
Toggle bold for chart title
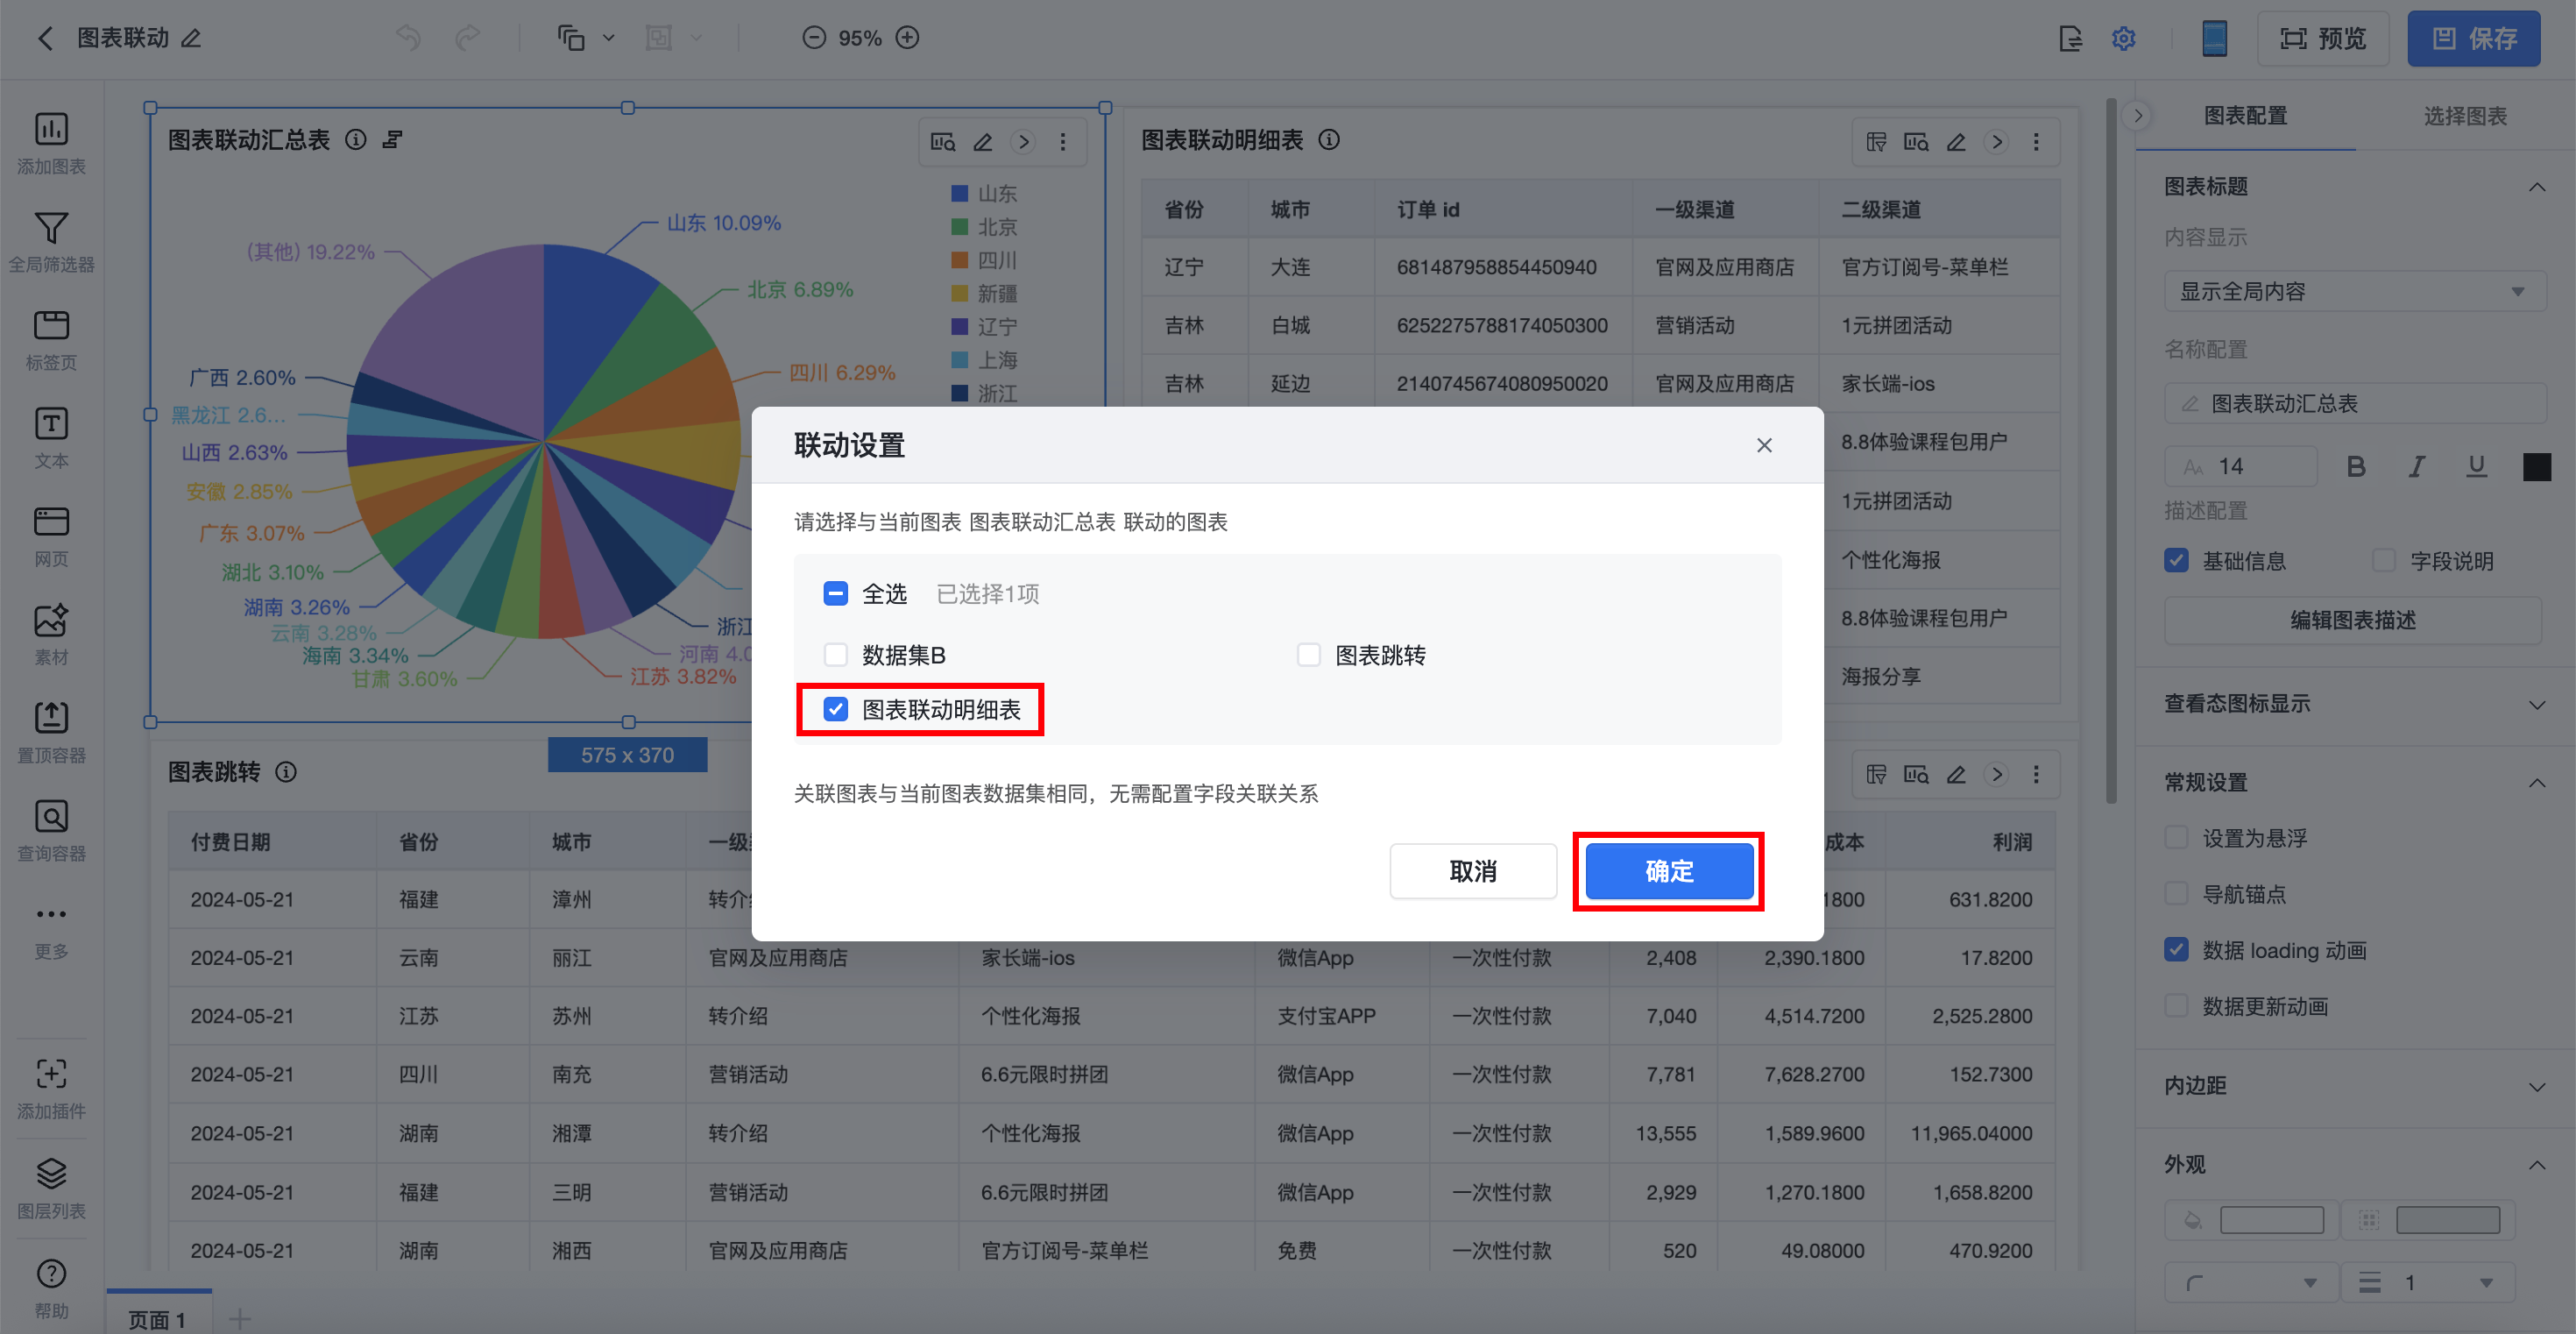coord(2356,466)
